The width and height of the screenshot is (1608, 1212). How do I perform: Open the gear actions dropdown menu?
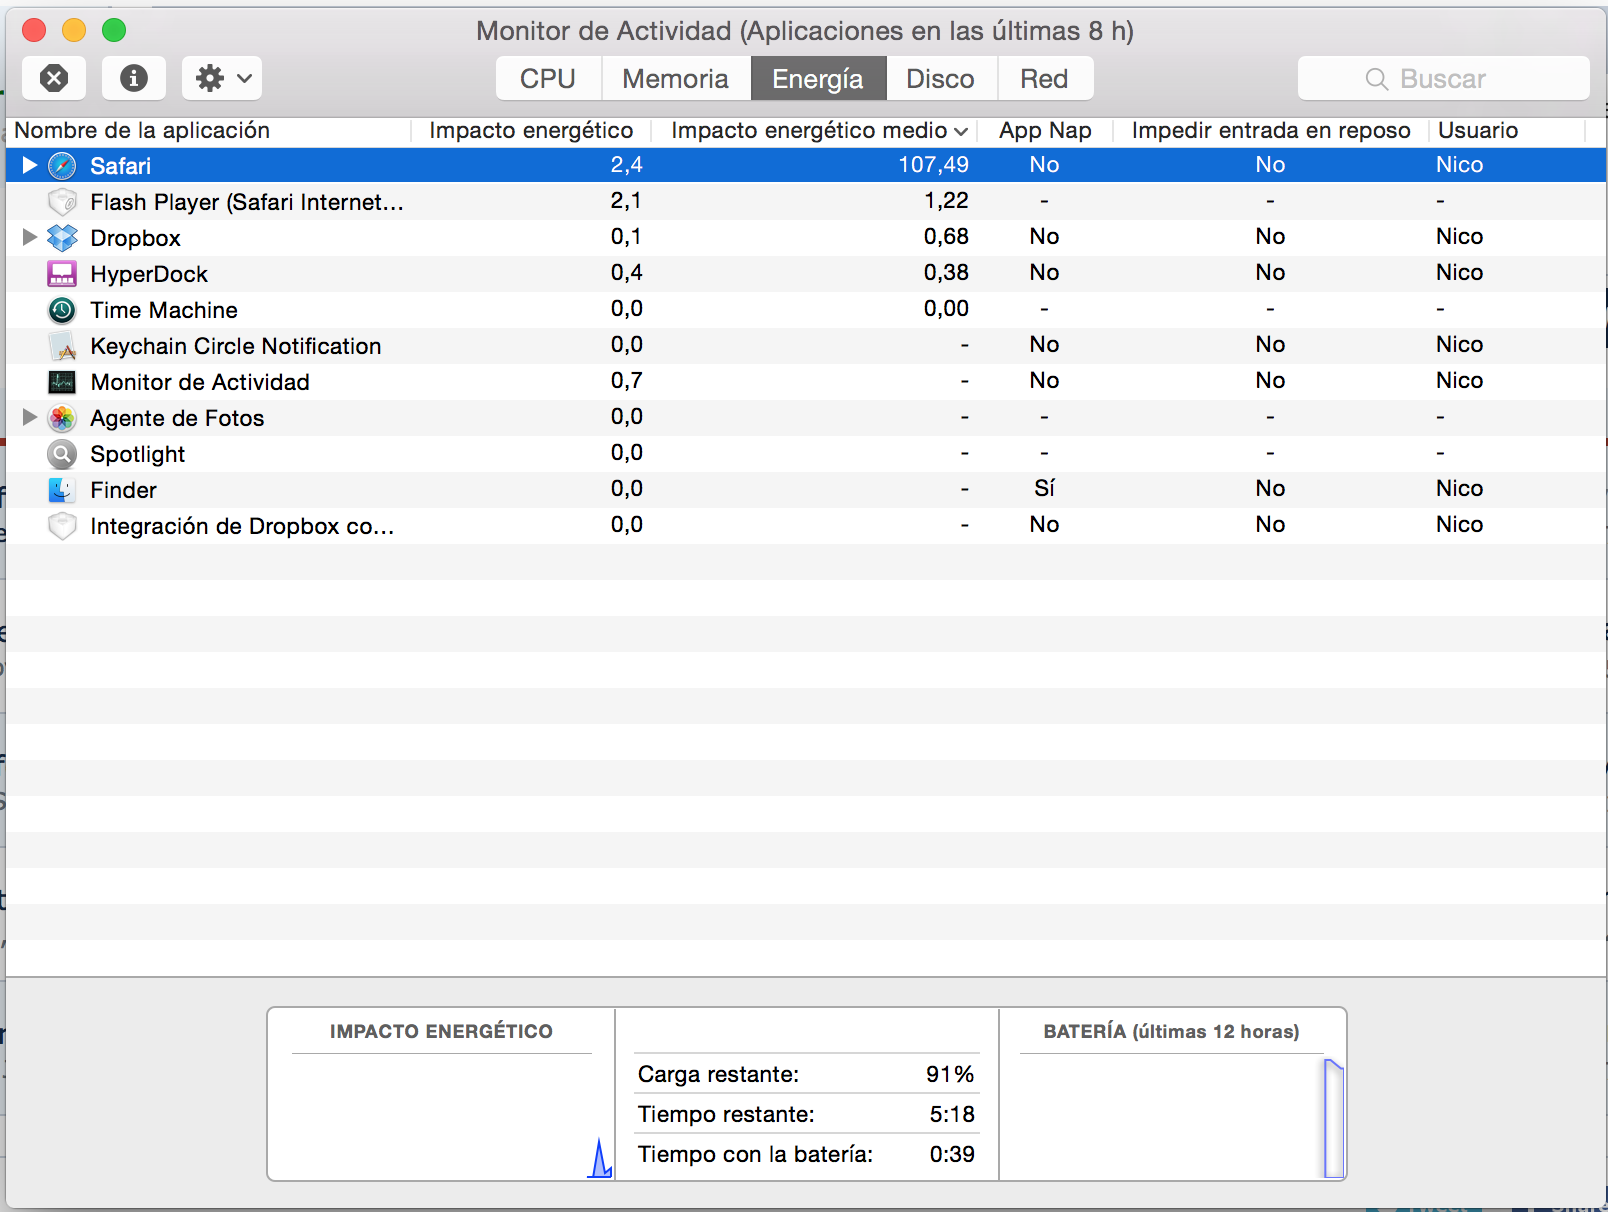(222, 78)
